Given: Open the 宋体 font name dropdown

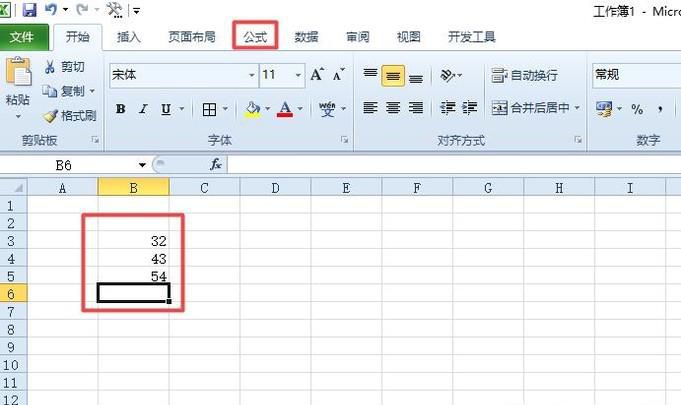Looking at the screenshot, I should coord(251,76).
